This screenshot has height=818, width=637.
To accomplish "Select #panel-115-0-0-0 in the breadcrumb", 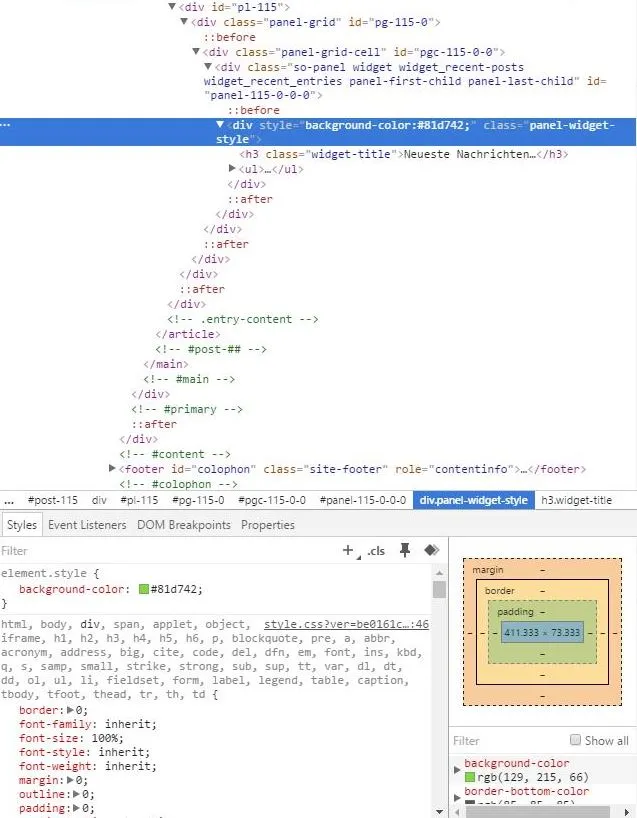I will click(363, 500).
